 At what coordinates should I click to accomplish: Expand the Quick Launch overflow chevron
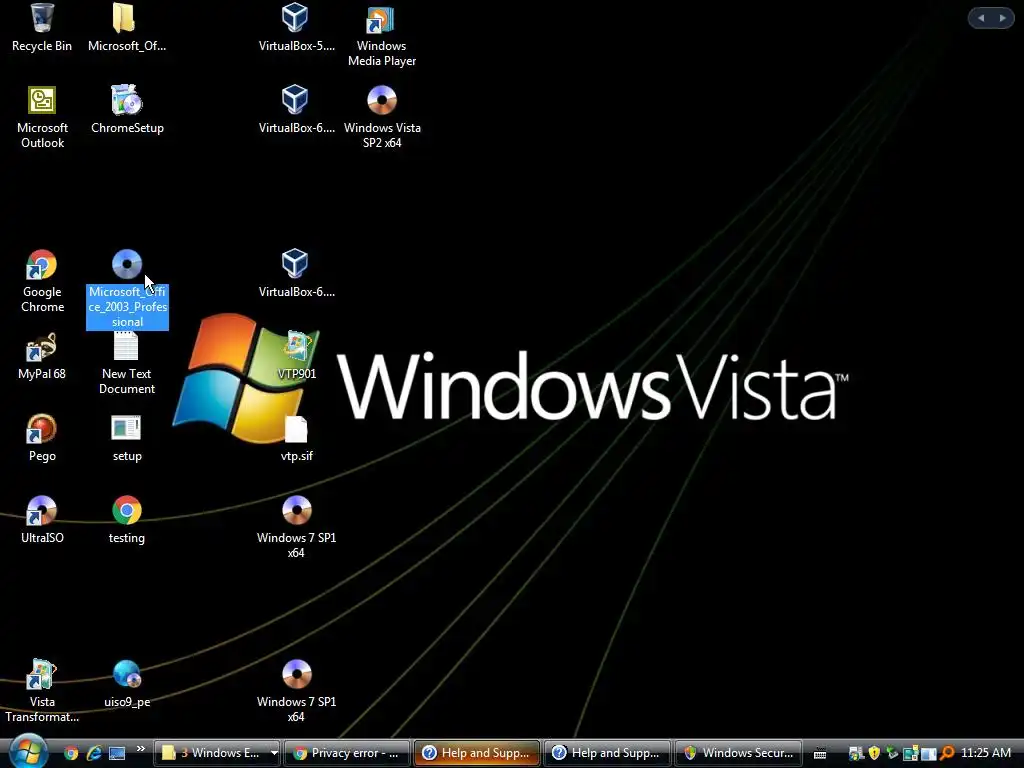pos(140,749)
